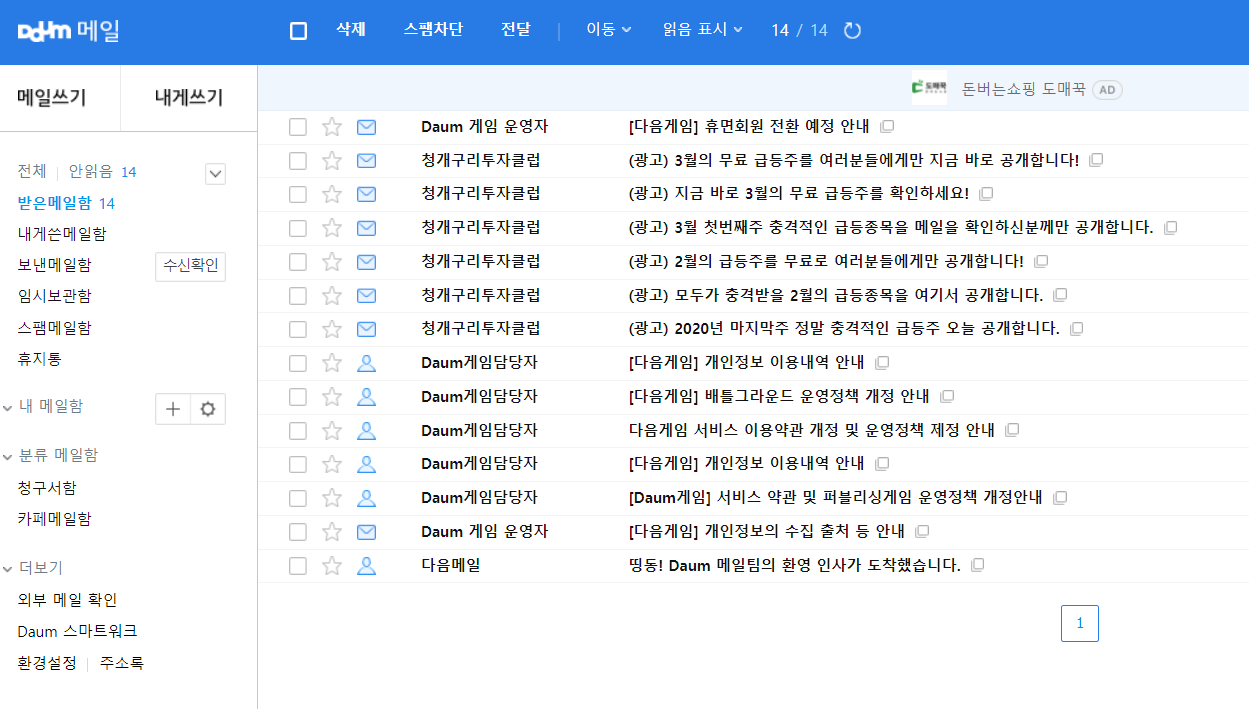
Task: Star the 배틀그라운드 운영정책 개정 안내 mail
Action: [332, 397]
